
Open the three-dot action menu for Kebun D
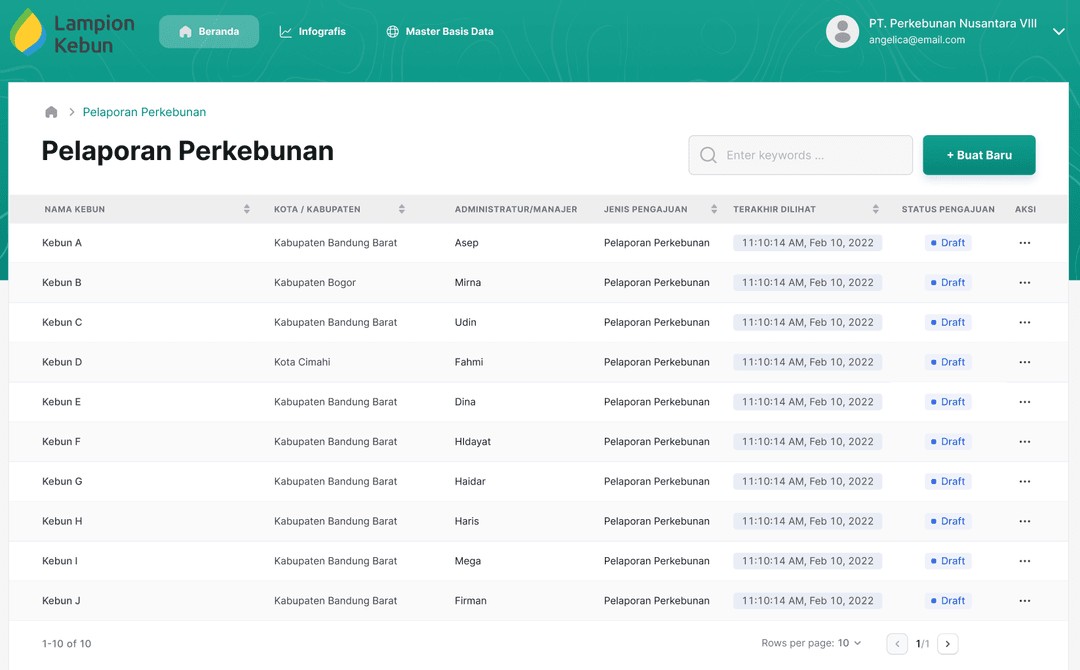pyautogui.click(x=1024, y=362)
